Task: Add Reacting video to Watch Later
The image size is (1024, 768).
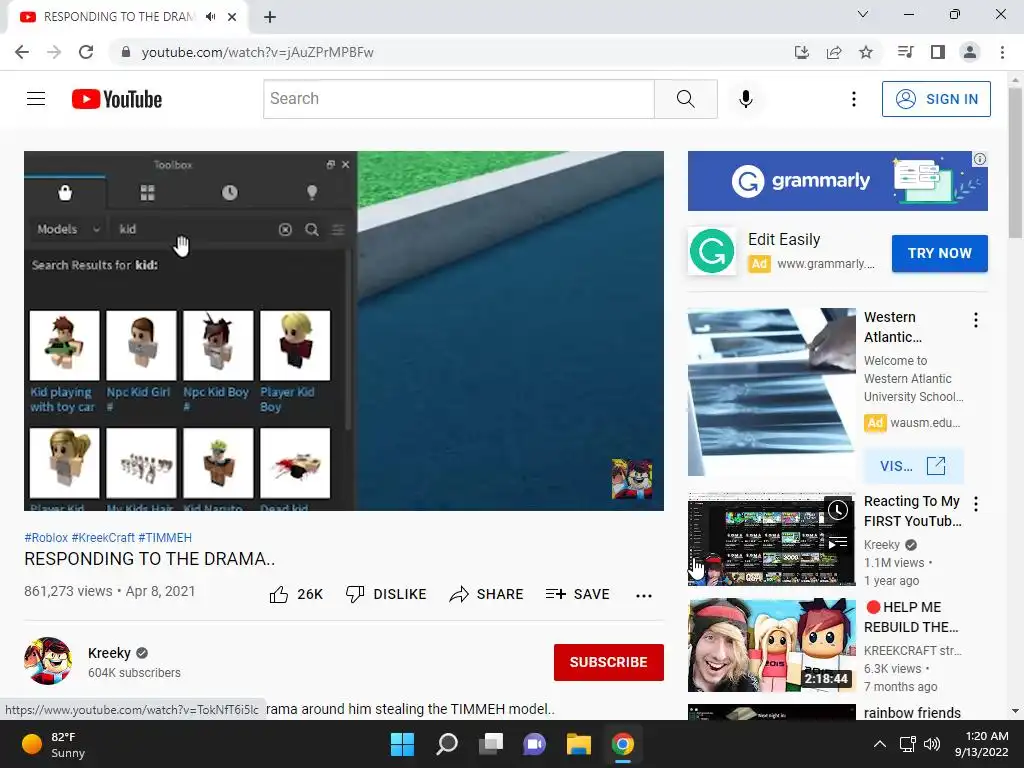Action: point(838,510)
